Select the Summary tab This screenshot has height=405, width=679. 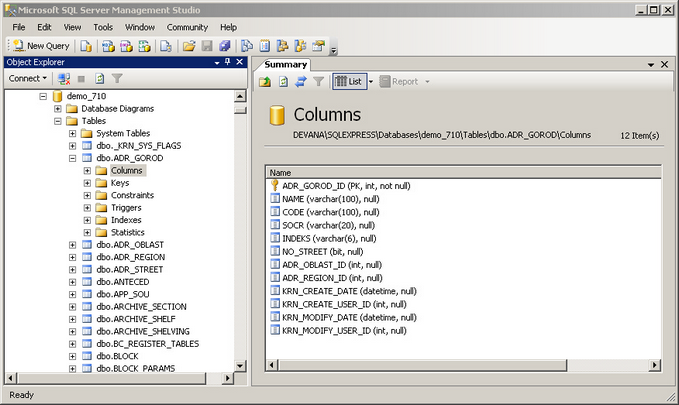tap(285, 65)
